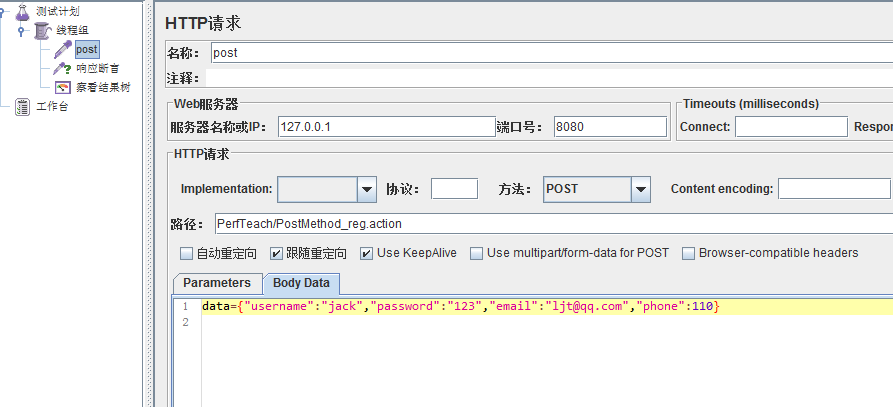Click the 名称 field containing post
The width and height of the screenshot is (893, 407).
pyautogui.click(x=551, y=53)
